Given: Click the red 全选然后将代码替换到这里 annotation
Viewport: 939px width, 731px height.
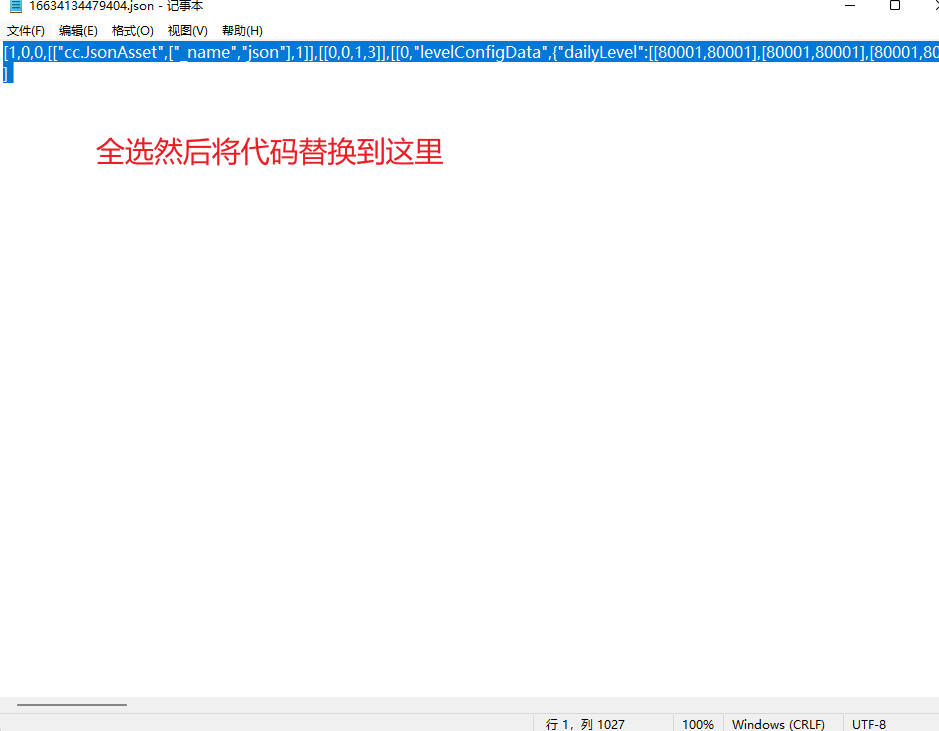Looking at the screenshot, I should click(269, 152).
